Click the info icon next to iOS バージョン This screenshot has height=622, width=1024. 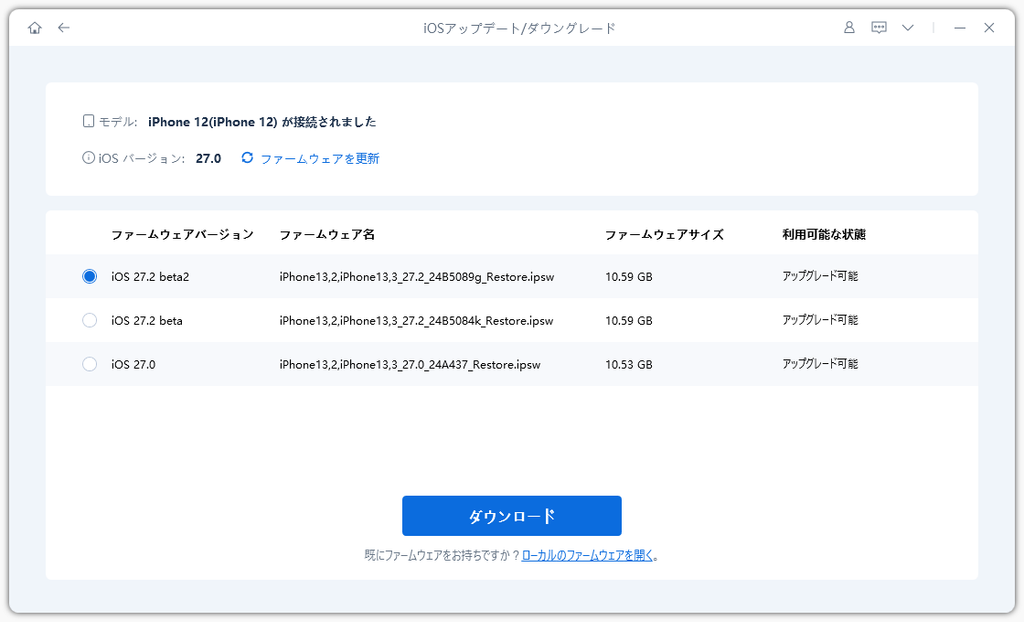pos(88,157)
